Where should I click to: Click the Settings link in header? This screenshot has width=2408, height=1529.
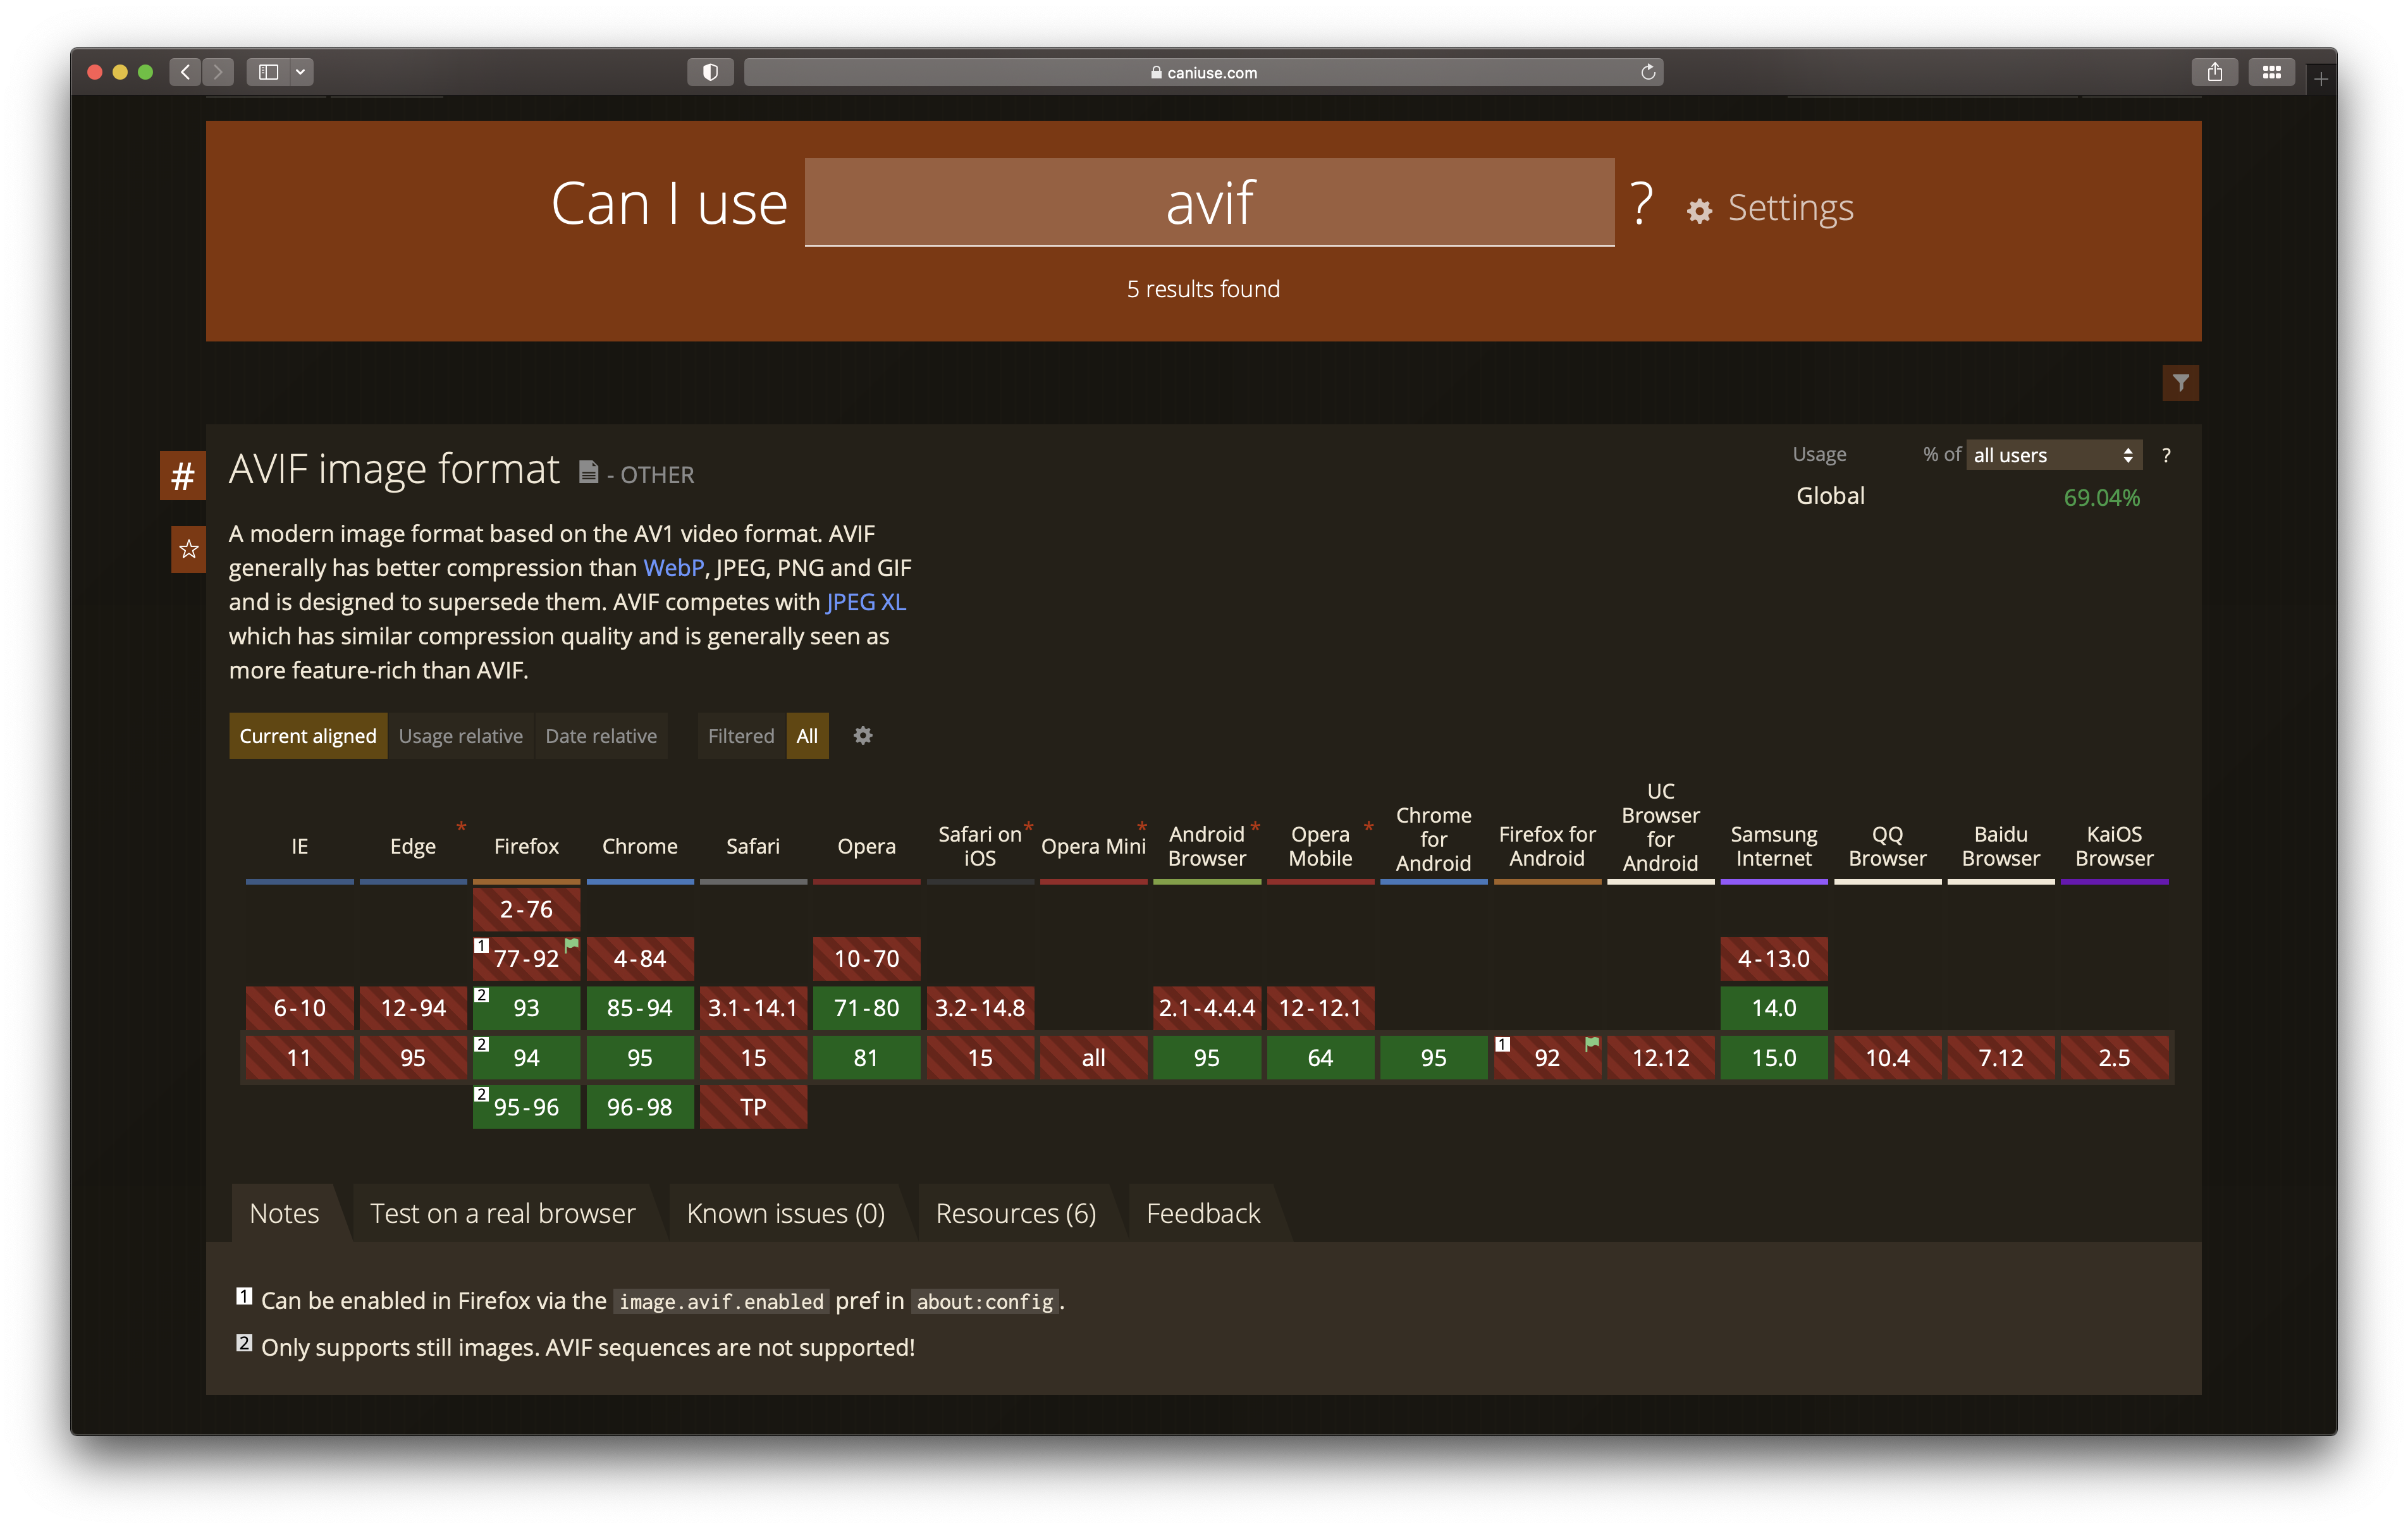point(1790,208)
